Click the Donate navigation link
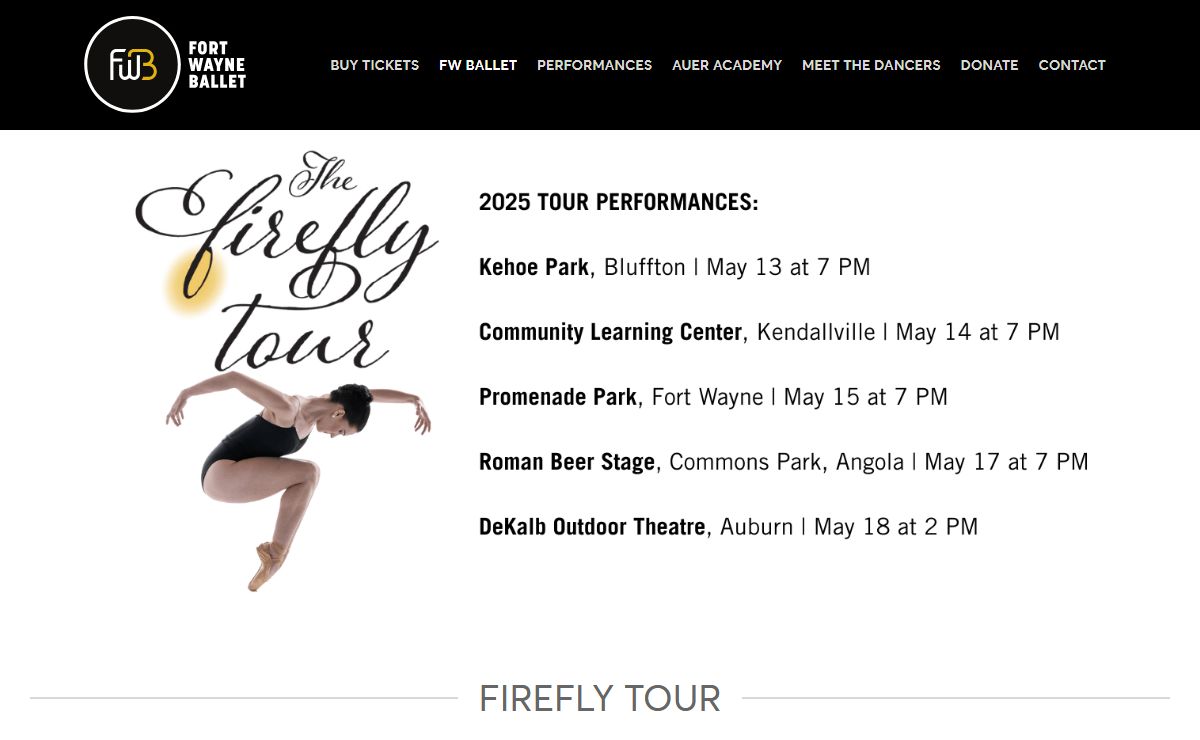 click(x=989, y=65)
